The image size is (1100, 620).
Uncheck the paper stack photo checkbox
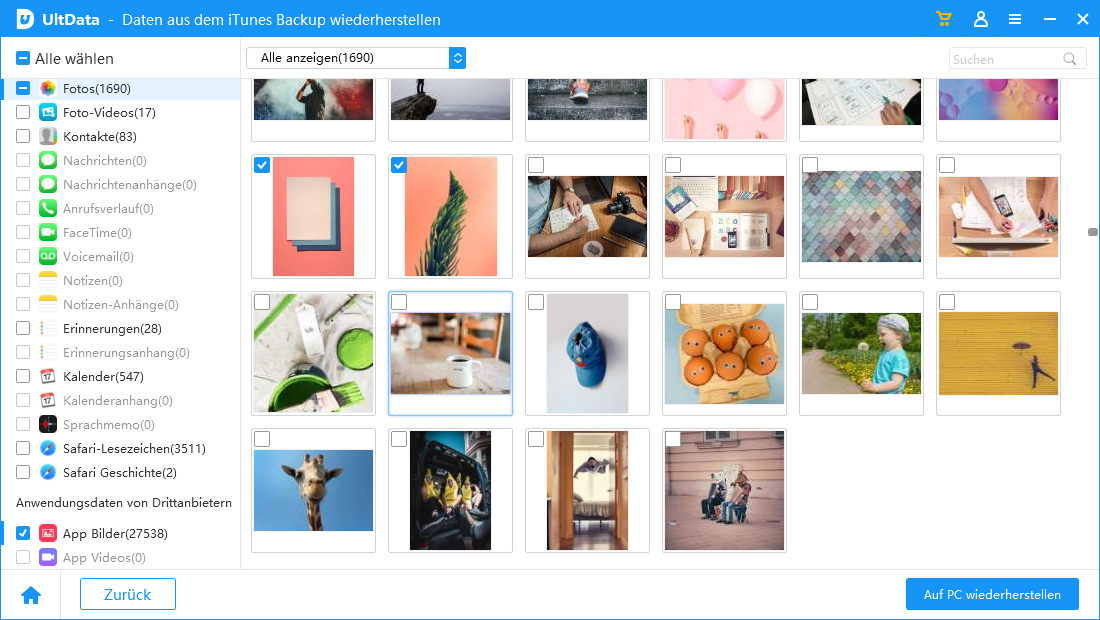click(262, 165)
